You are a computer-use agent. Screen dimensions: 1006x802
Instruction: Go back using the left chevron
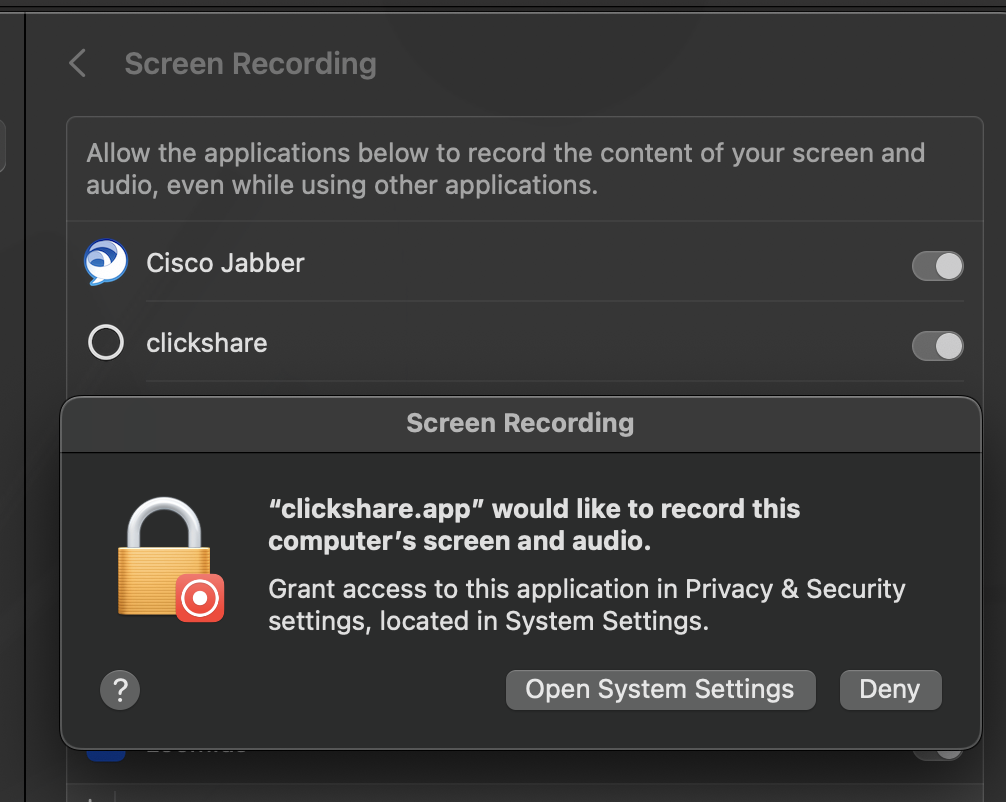tap(77, 64)
